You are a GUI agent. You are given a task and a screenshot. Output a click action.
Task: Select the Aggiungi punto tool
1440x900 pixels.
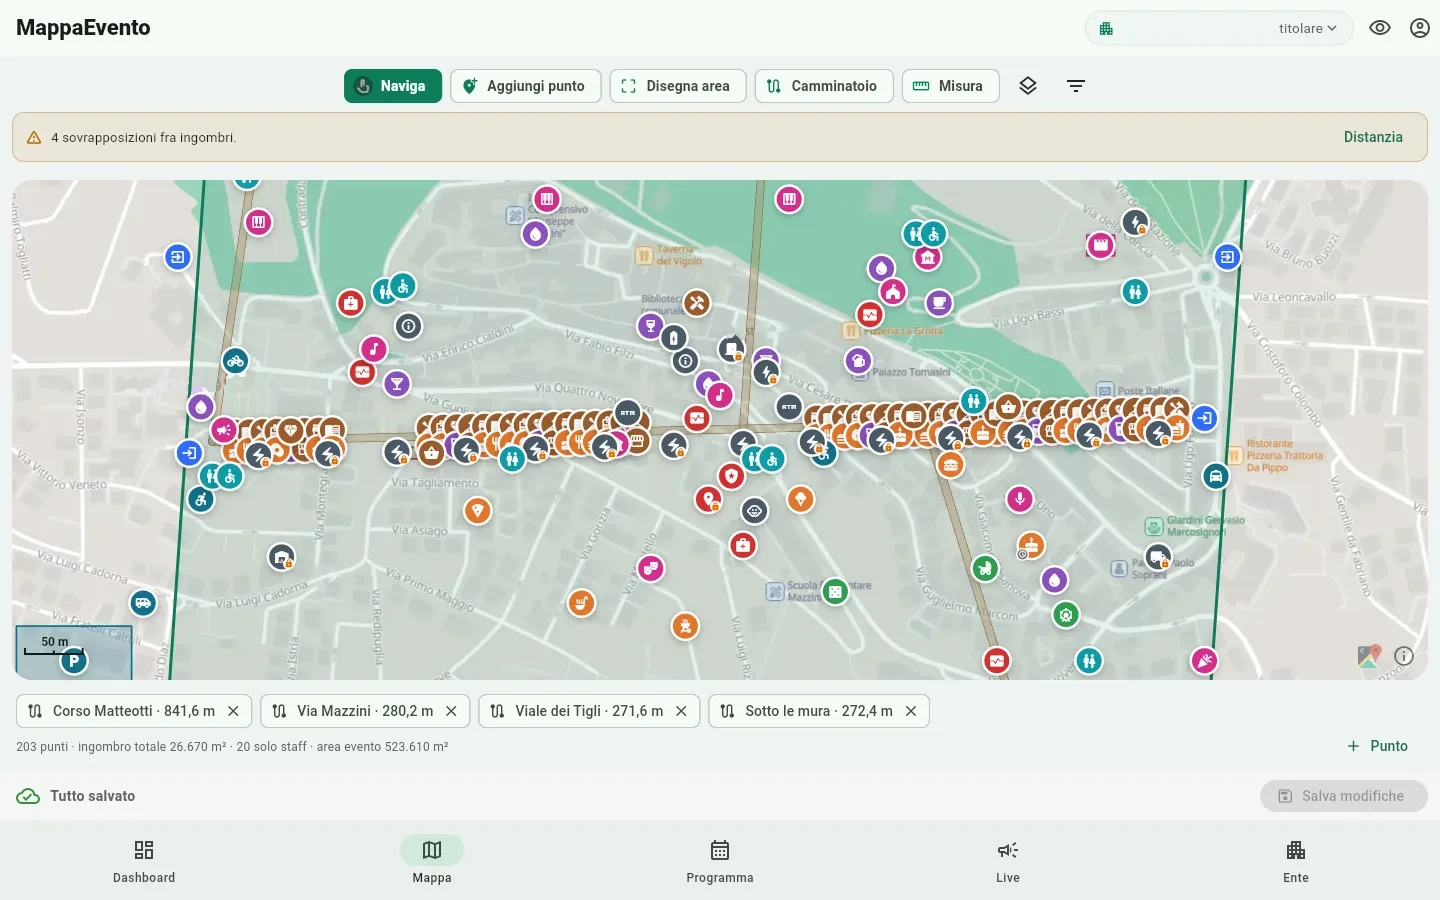pyautogui.click(x=525, y=86)
